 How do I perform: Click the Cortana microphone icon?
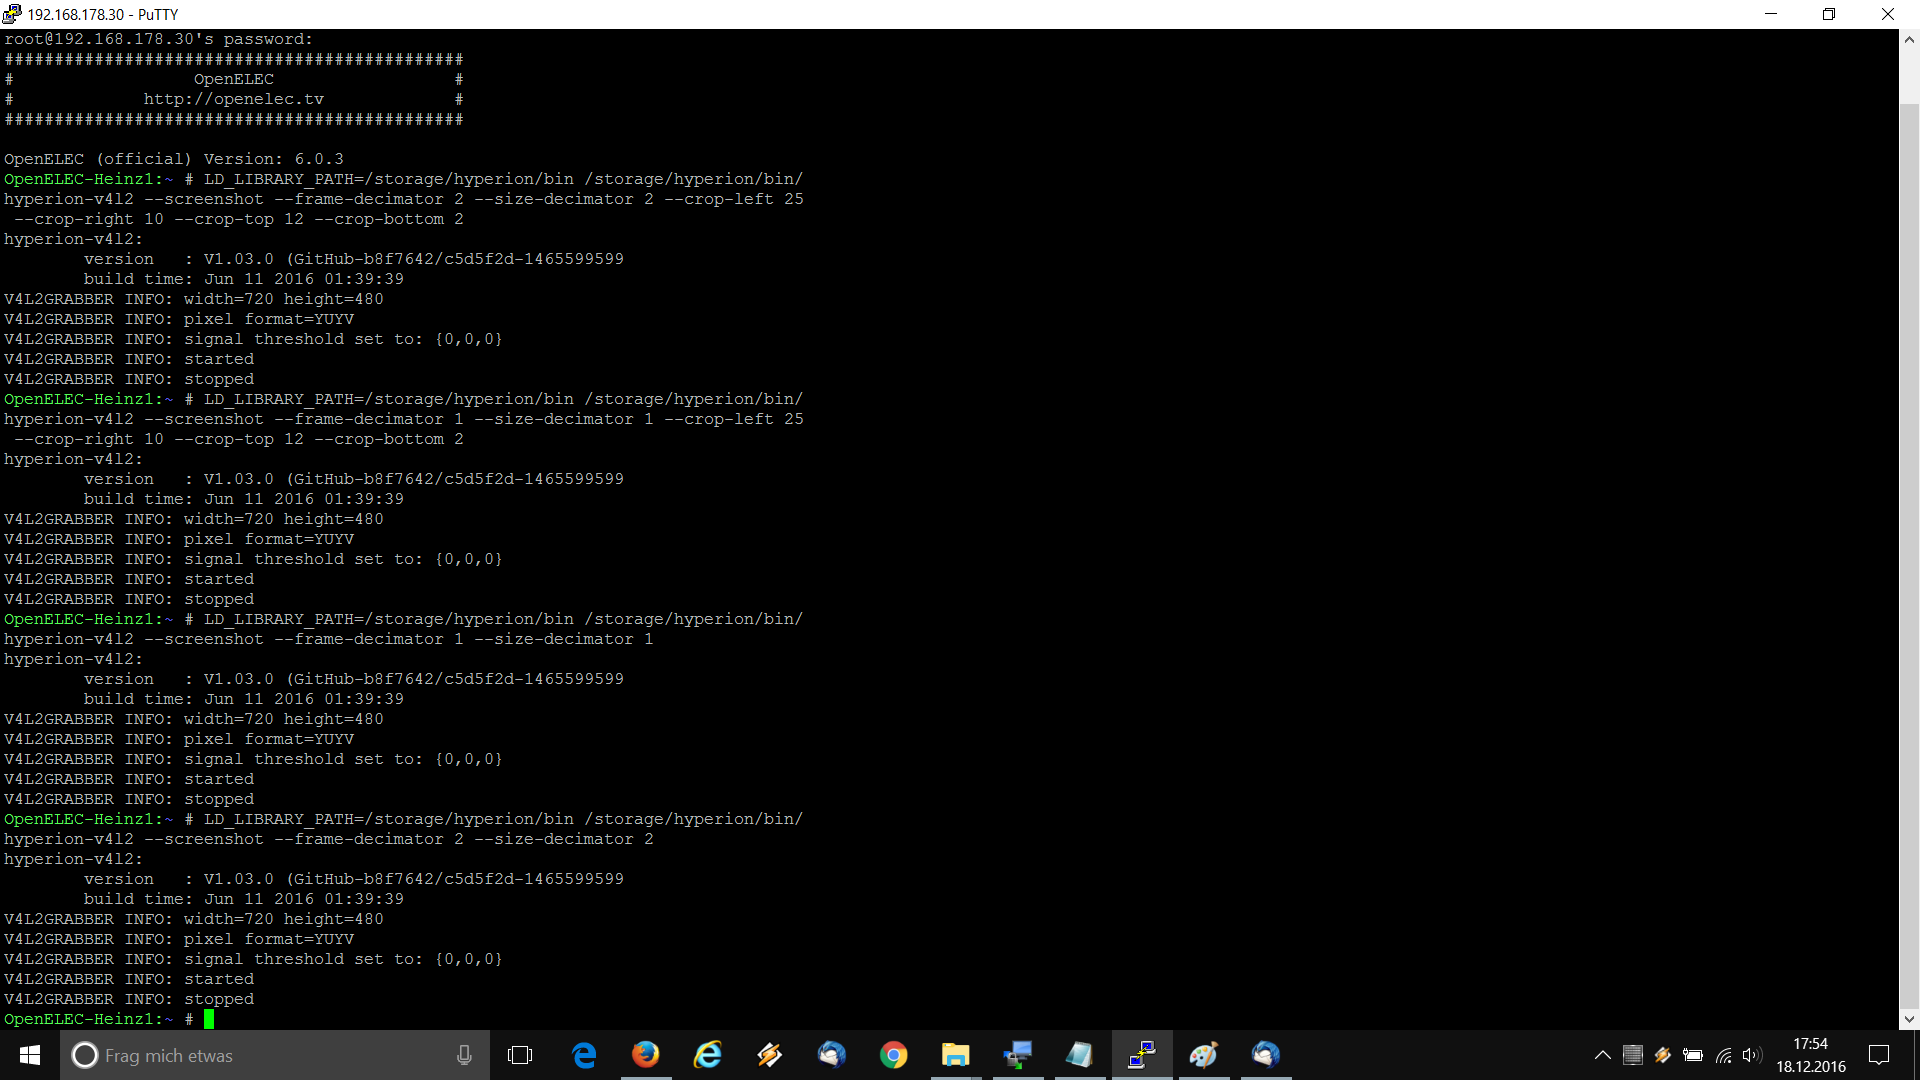[x=464, y=1055]
